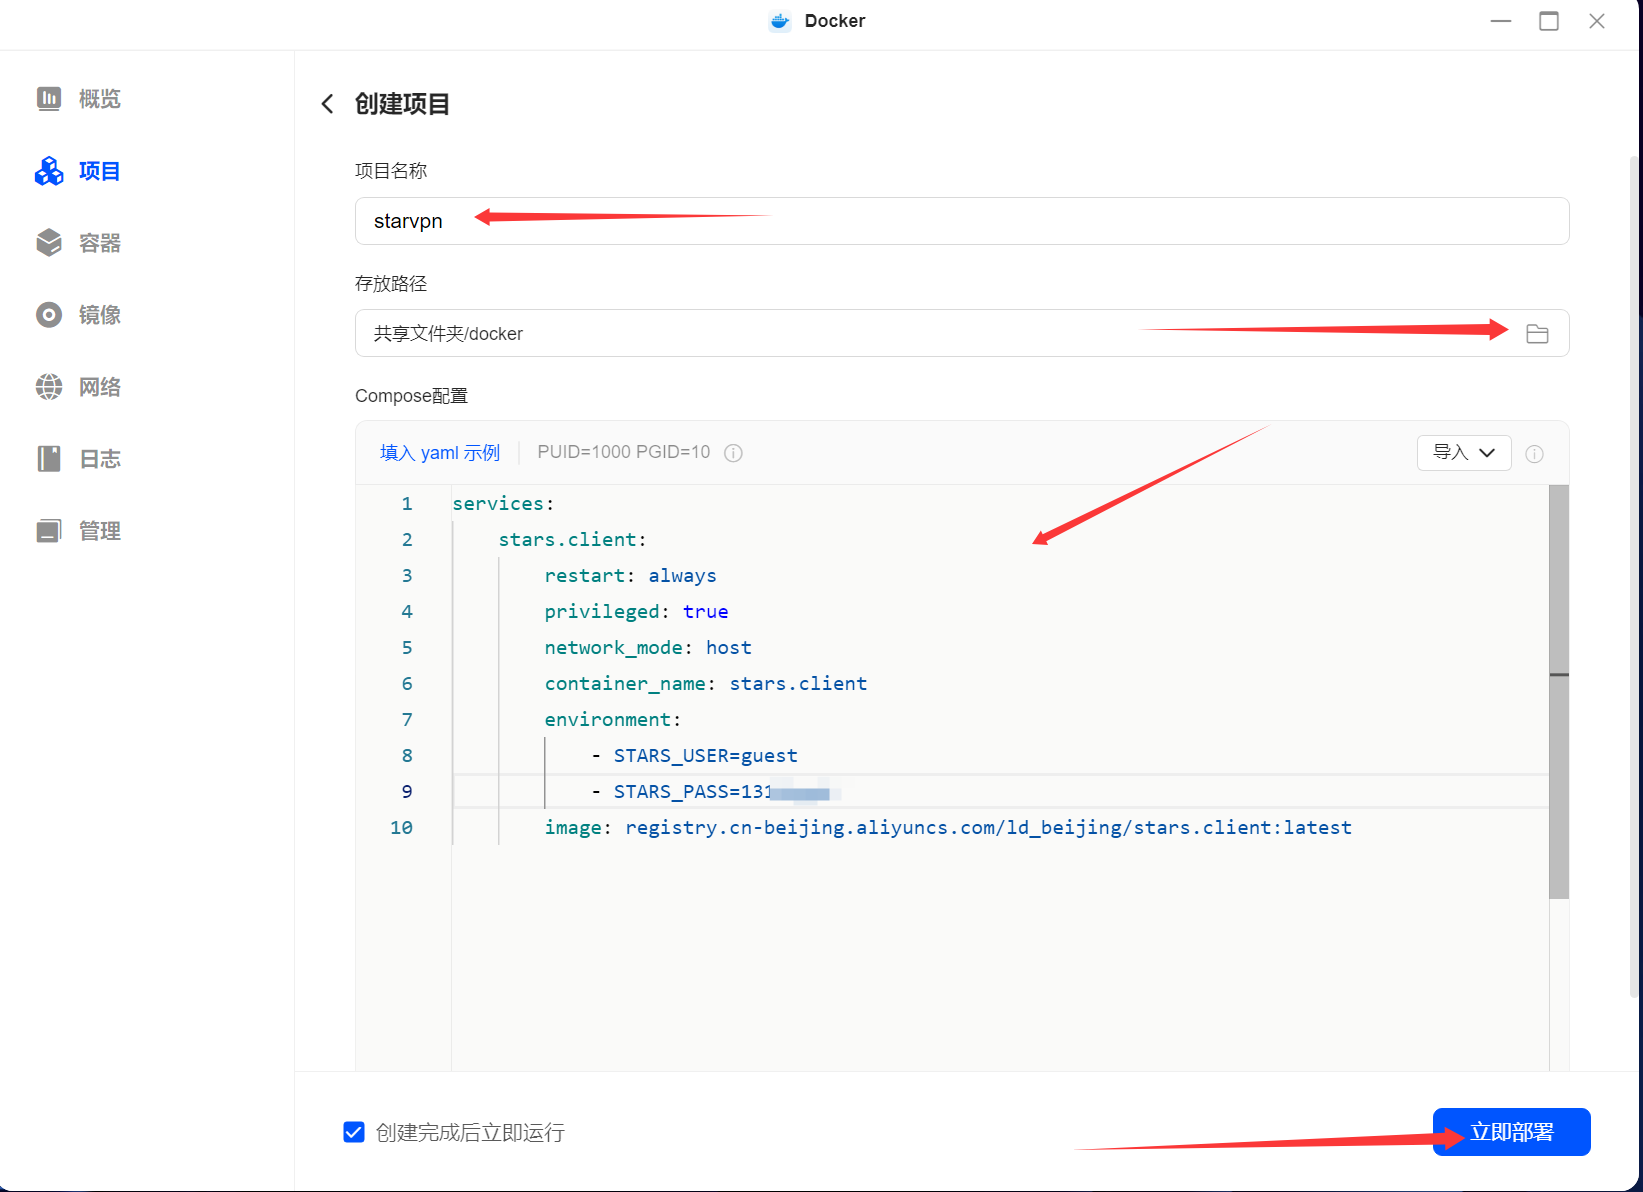Close the Docker window
The height and width of the screenshot is (1192, 1643).
pyautogui.click(x=1597, y=21)
